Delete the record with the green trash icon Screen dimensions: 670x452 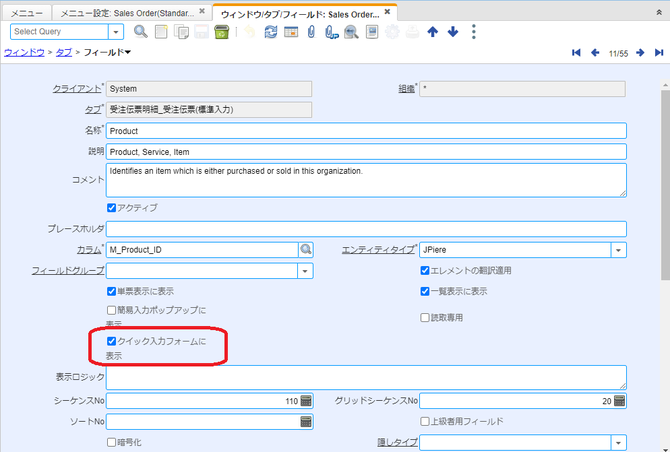[221, 32]
